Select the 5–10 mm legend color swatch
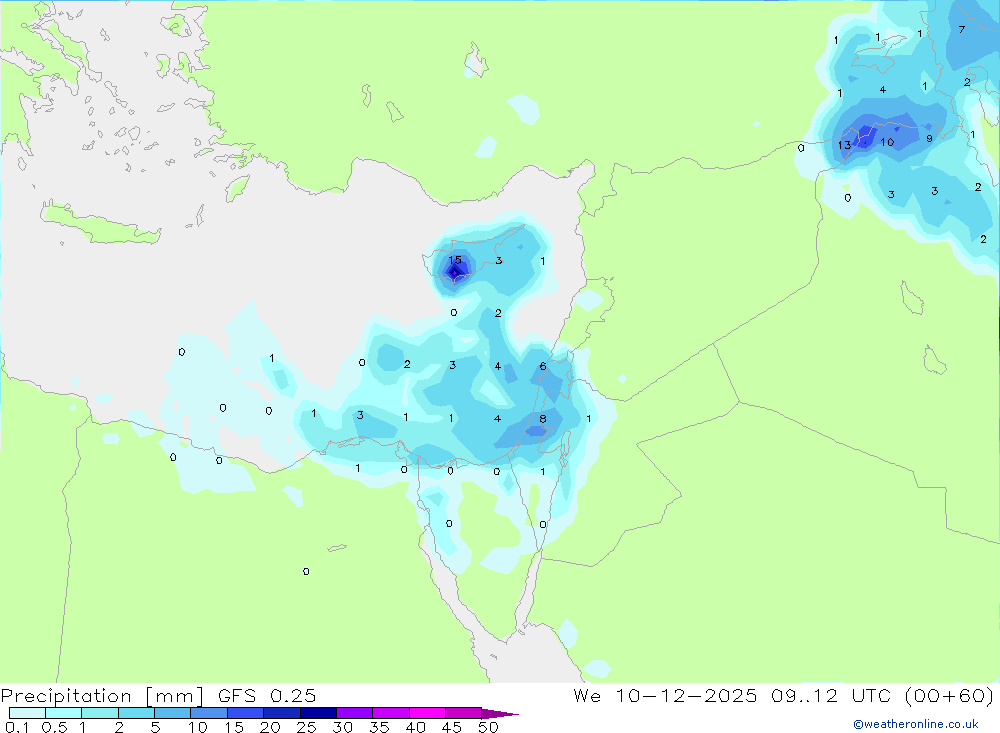Image resolution: width=1000 pixels, height=733 pixels. point(173,713)
